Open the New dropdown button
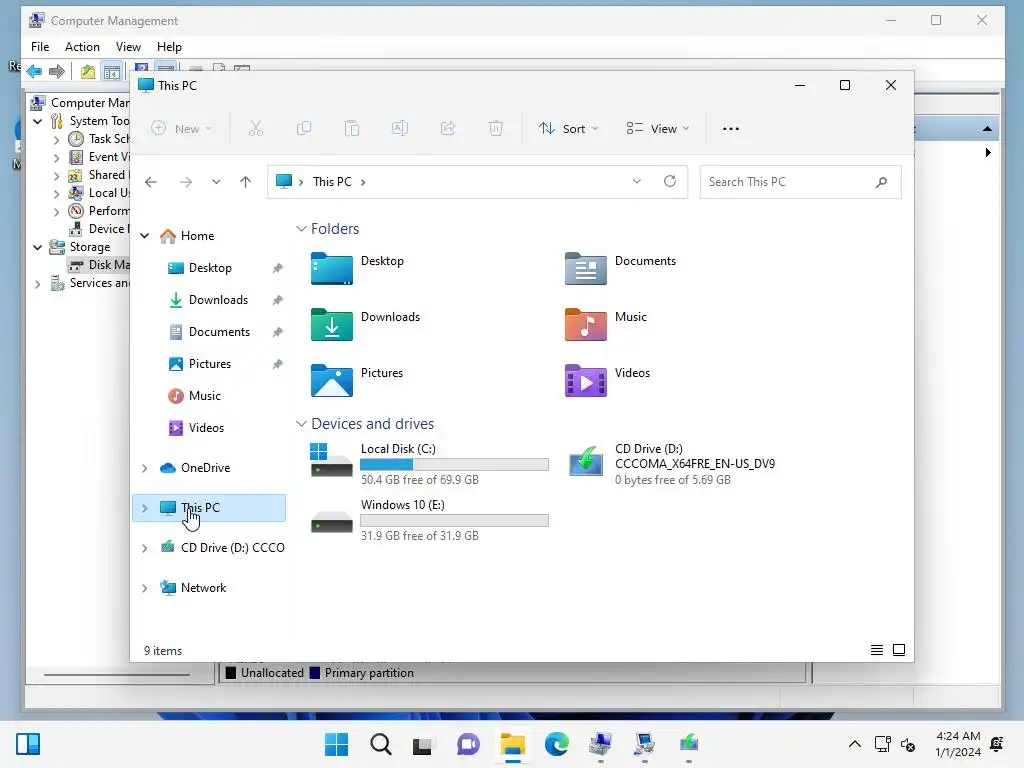Image resolution: width=1024 pixels, height=768 pixels. 182,129
